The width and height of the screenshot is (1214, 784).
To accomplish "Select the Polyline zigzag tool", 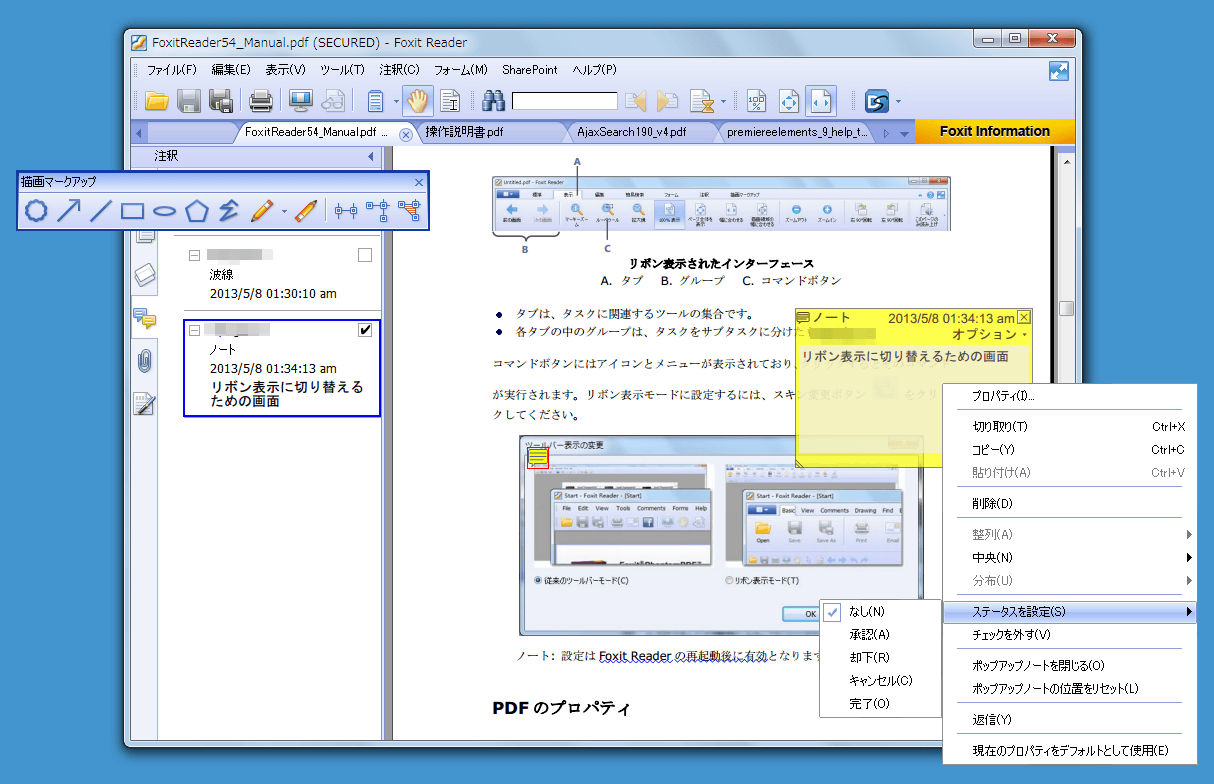I will point(229,211).
